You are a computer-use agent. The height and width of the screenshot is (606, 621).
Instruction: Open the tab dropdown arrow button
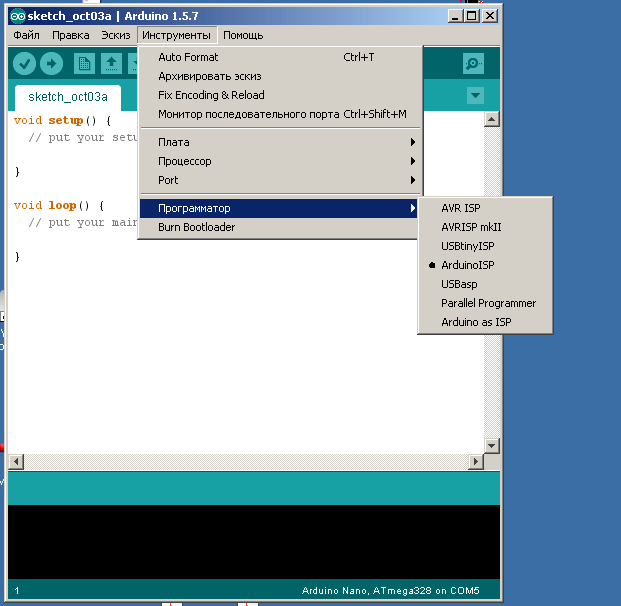tap(475, 95)
